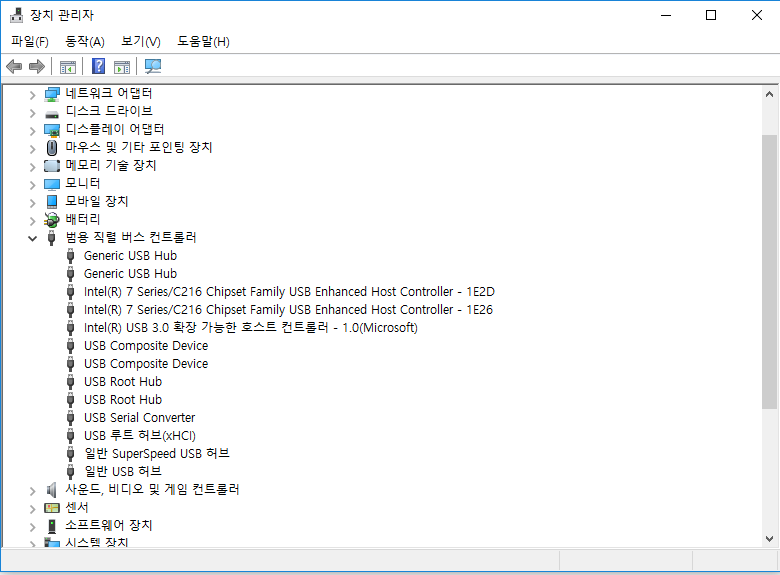This screenshot has width=780, height=575.
Task: Click the 모바일 장치 icon
Action: tap(52, 201)
